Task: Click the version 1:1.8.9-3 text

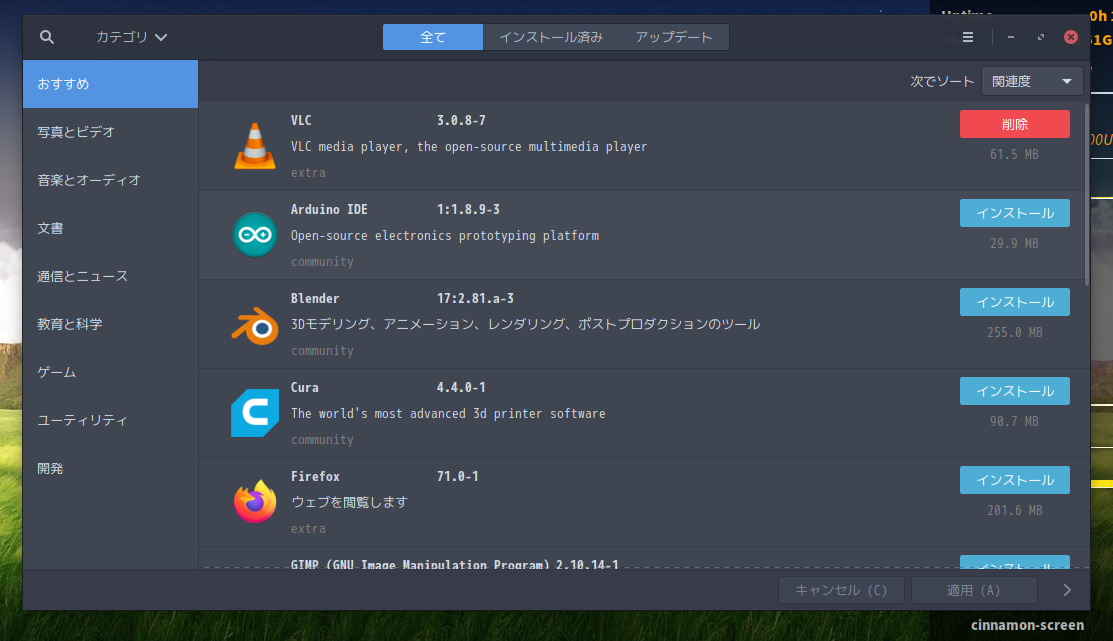Action: point(468,209)
